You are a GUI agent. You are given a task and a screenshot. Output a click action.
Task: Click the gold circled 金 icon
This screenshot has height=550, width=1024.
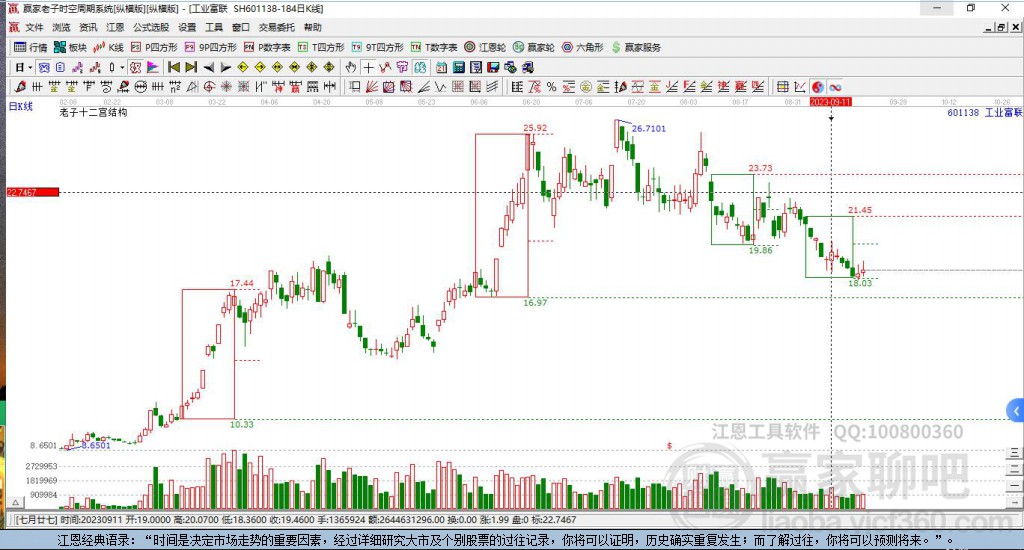[x=586, y=86]
